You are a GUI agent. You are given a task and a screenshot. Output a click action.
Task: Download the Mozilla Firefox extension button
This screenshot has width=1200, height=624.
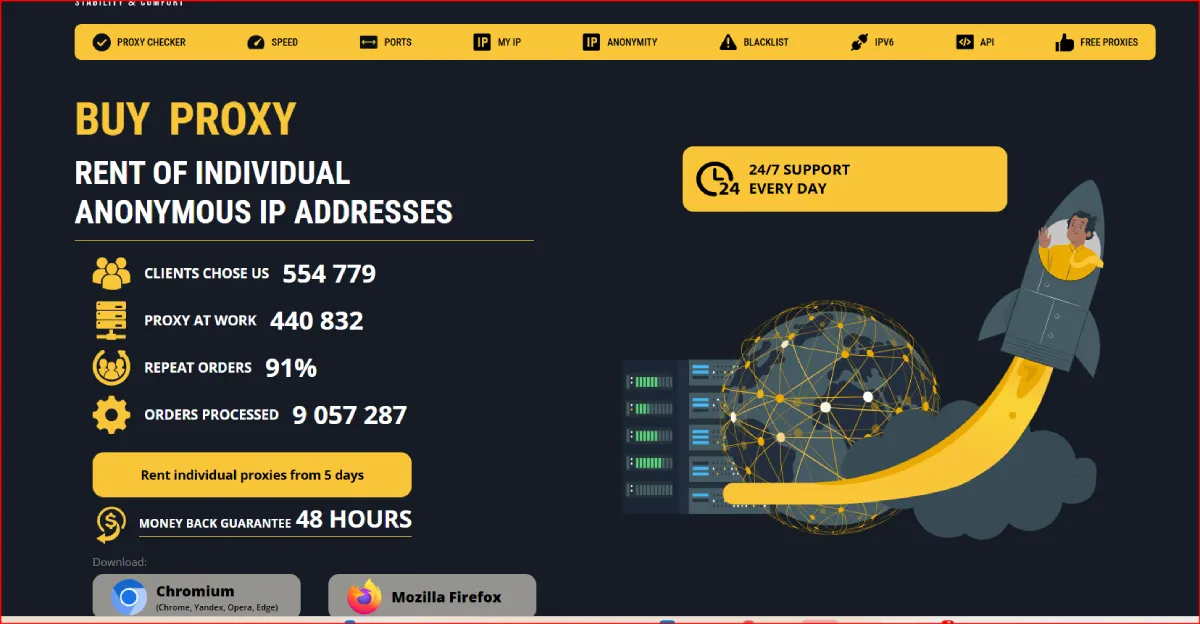point(432,596)
